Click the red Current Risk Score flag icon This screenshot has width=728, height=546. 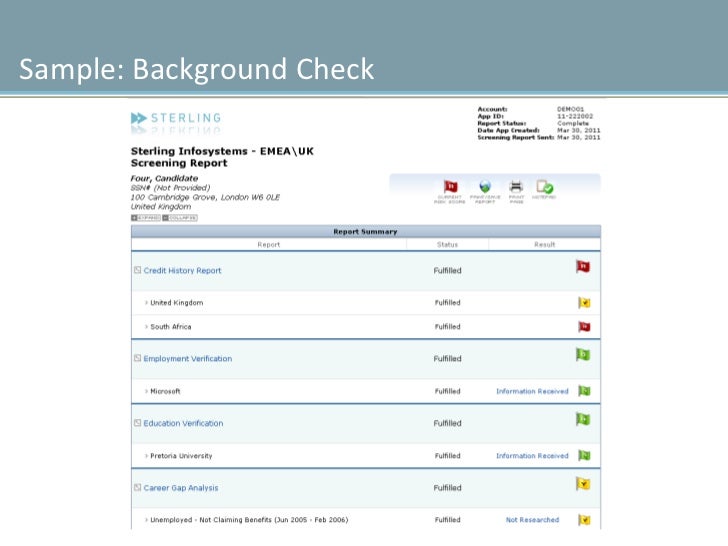[x=450, y=187]
